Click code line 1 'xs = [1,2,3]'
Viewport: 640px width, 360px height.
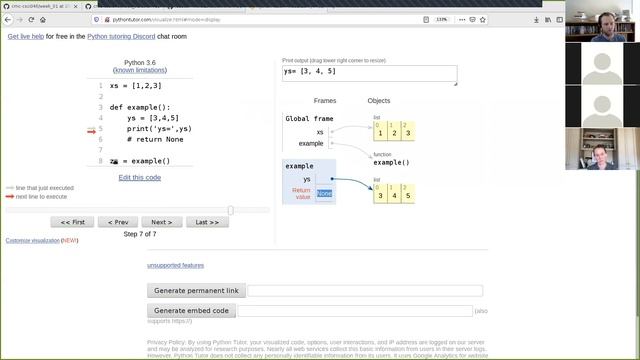136,86
